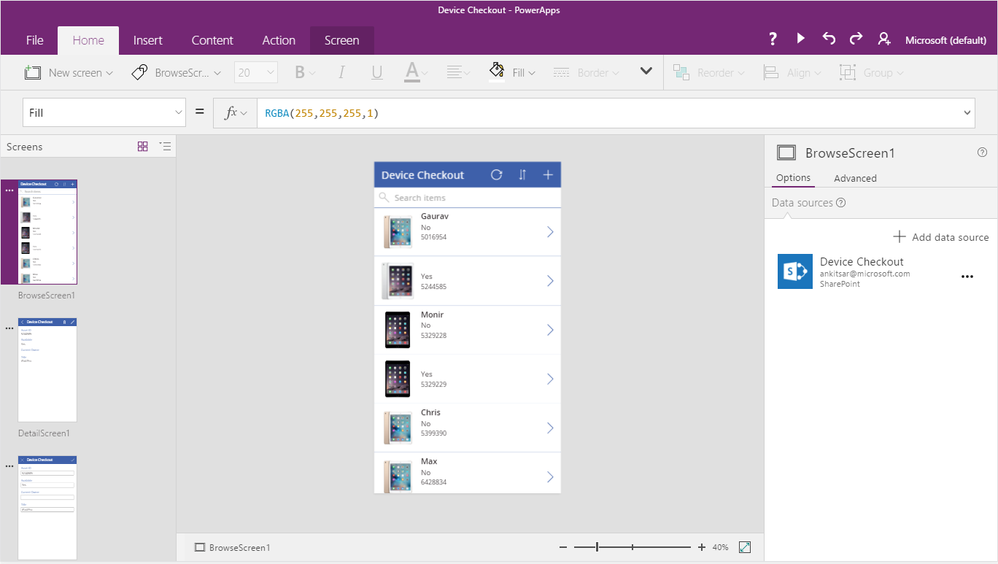The height and width of the screenshot is (564, 998).
Task: Expand the more ribbon options chevron
Action: pos(646,71)
